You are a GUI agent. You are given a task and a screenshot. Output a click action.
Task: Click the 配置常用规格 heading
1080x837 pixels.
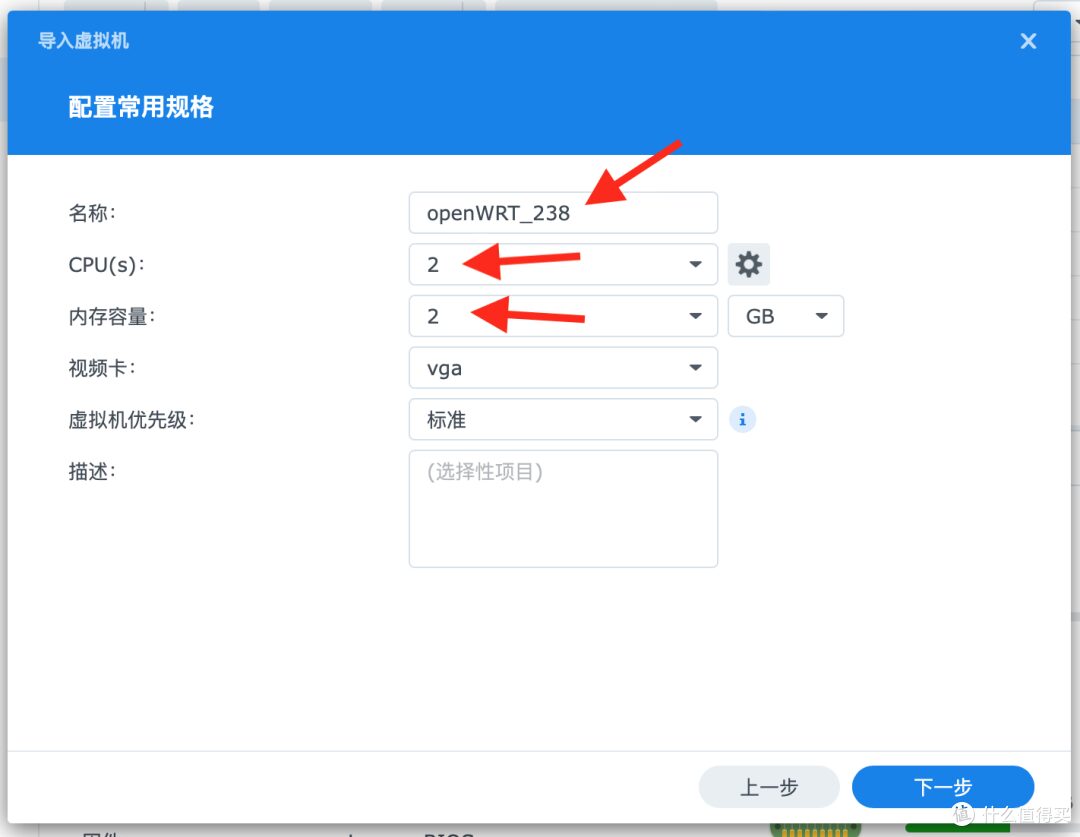pyautogui.click(x=141, y=107)
